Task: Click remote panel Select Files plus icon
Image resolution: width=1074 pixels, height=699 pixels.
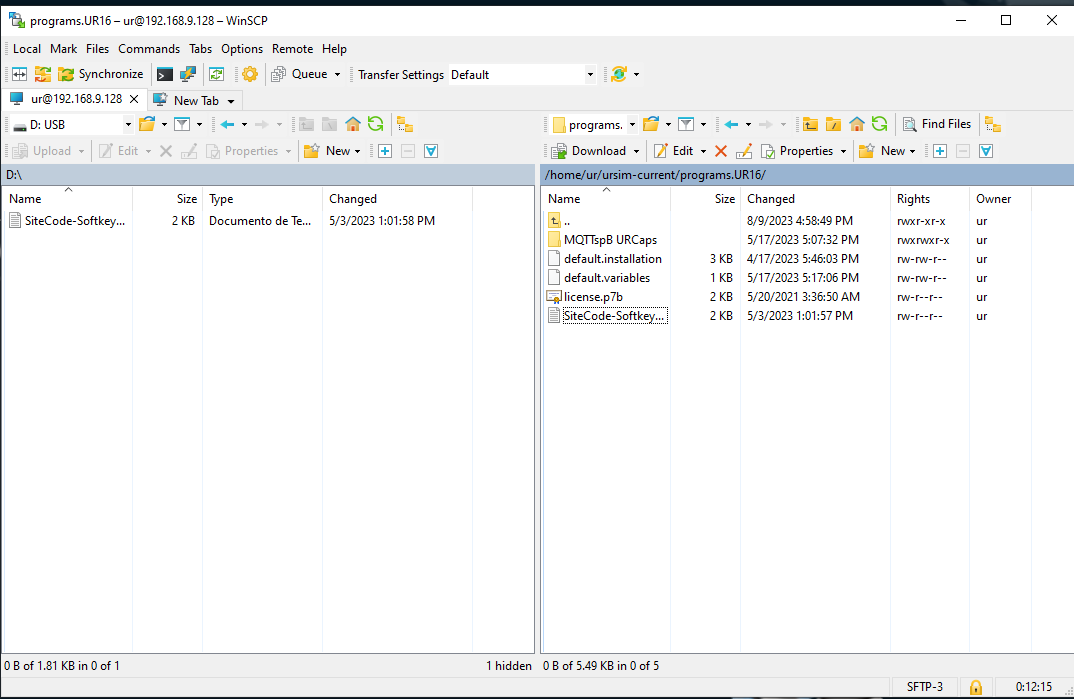Action: 940,151
